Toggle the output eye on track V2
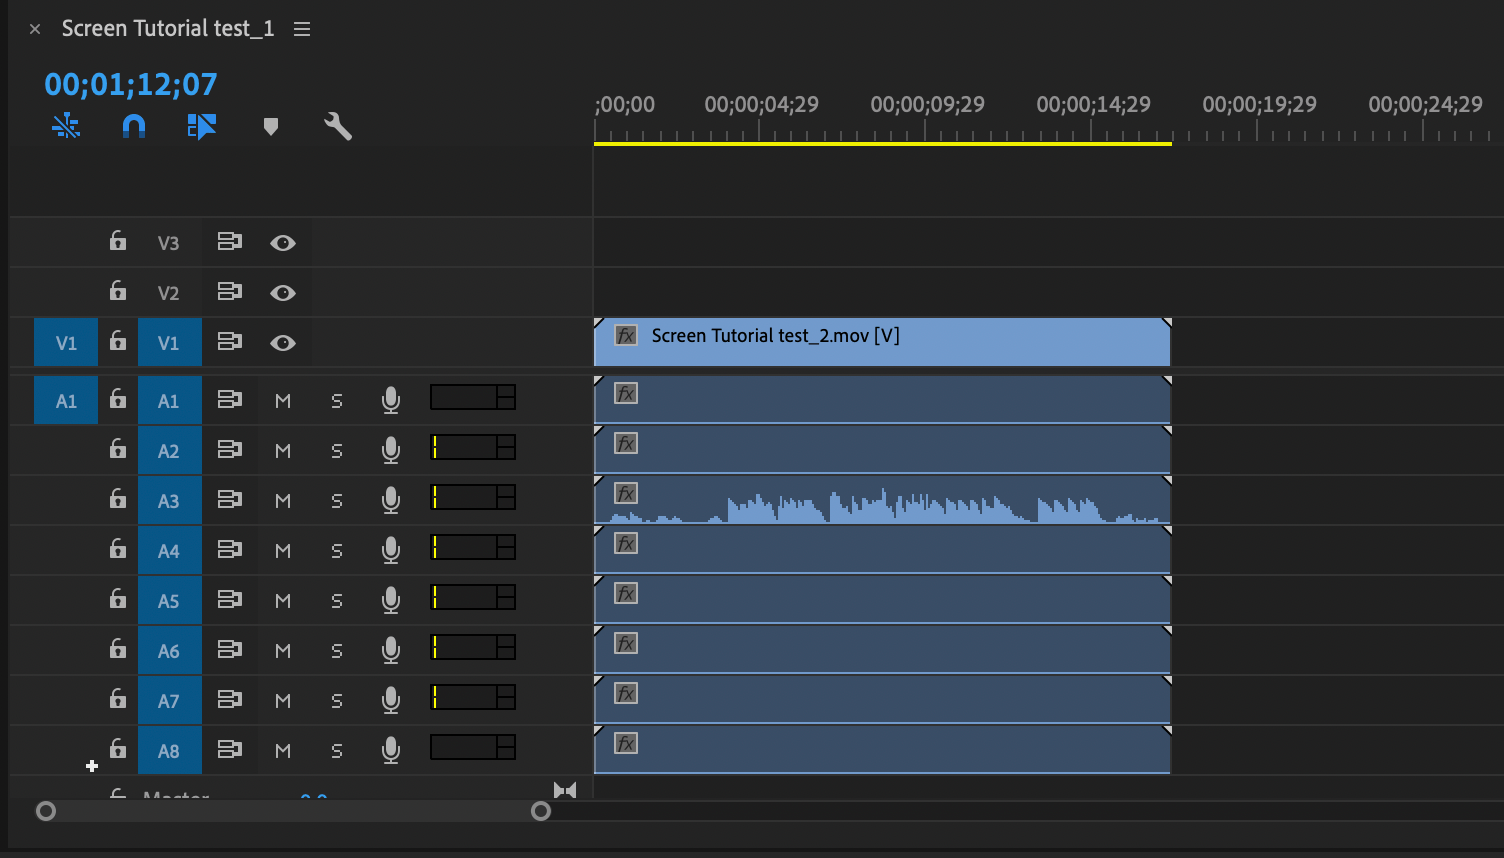 point(283,292)
